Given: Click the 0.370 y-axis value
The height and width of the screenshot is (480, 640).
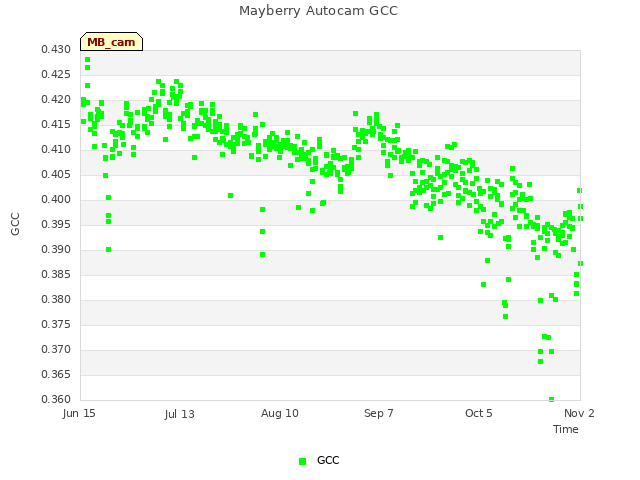Looking at the screenshot, I should [56, 350].
